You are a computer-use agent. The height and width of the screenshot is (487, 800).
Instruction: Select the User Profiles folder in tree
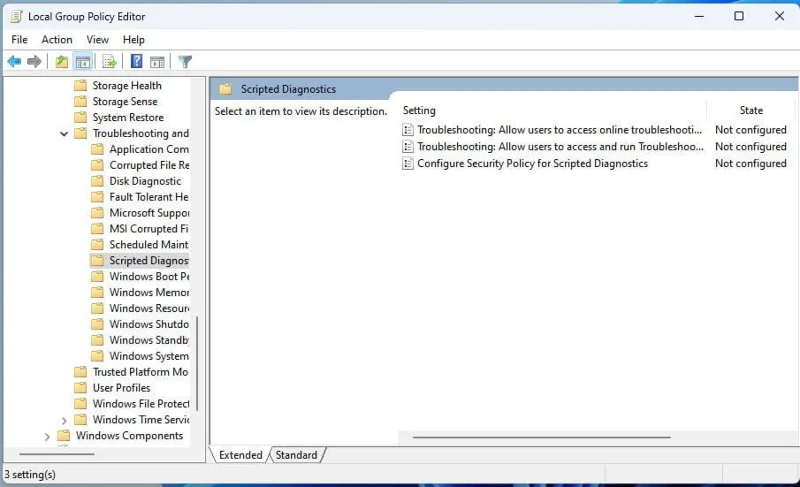click(121, 388)
